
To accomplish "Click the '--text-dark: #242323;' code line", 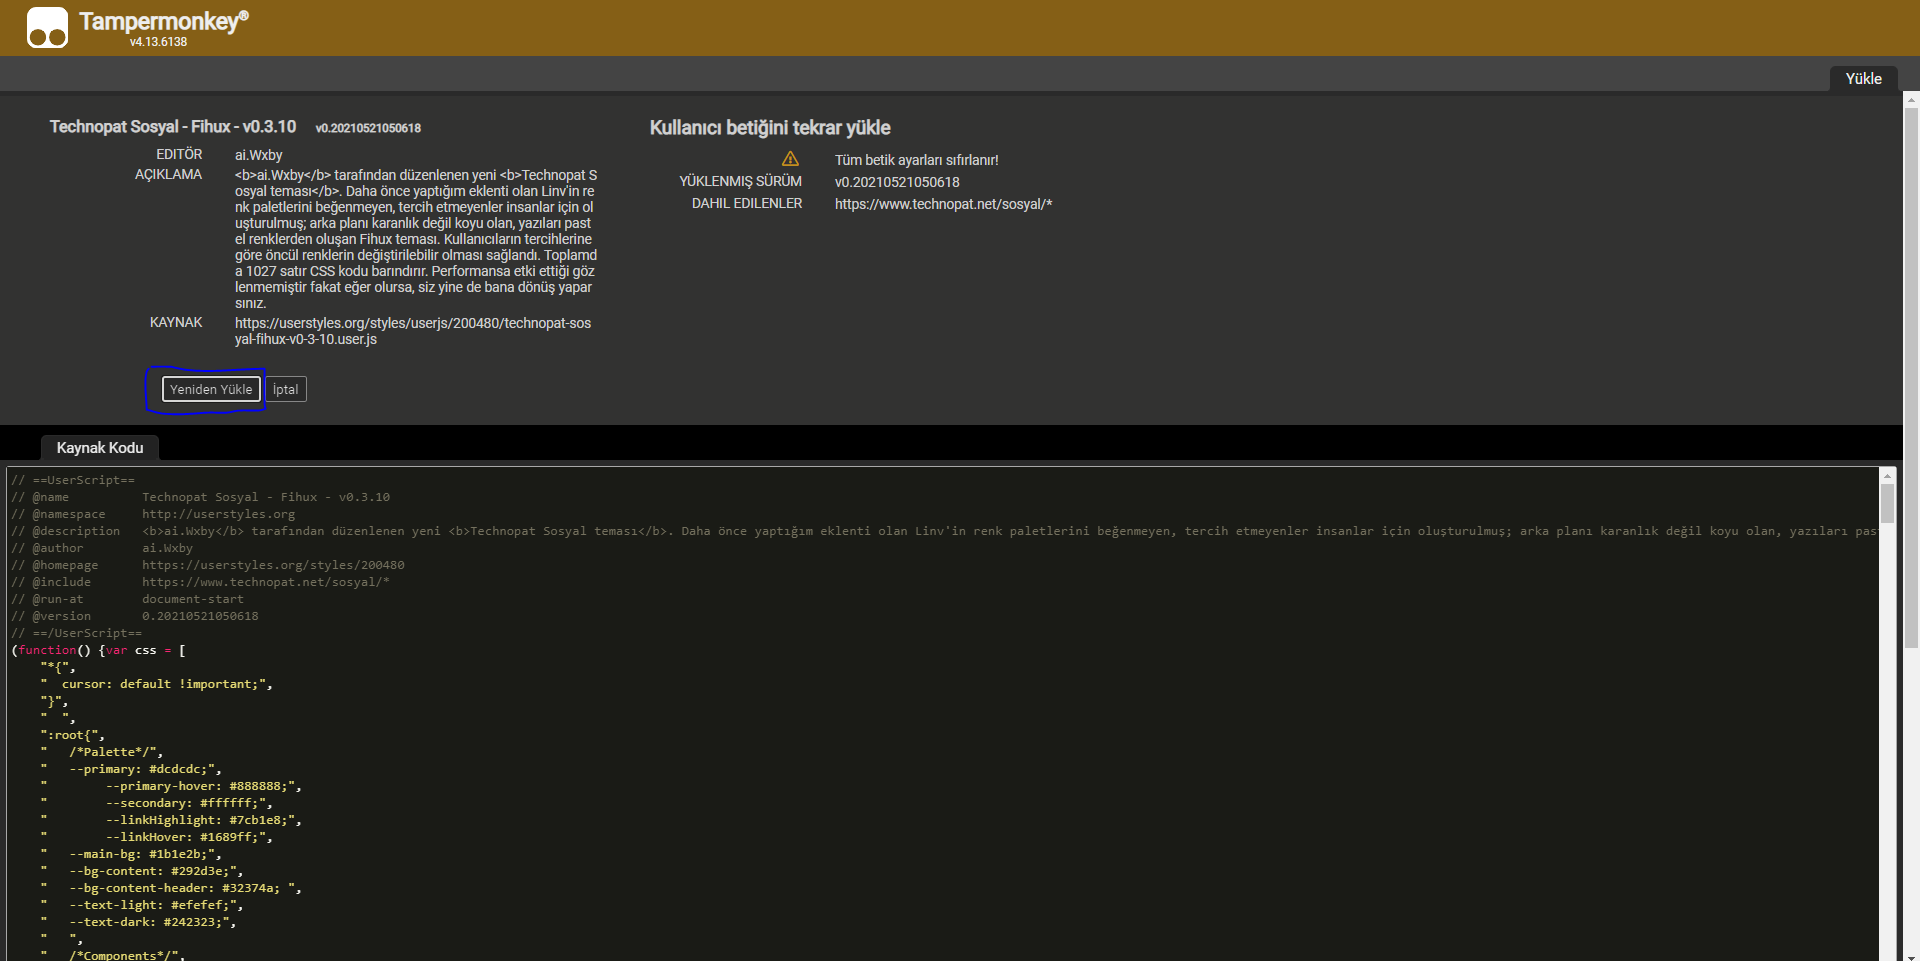I will tap(139, 922).
